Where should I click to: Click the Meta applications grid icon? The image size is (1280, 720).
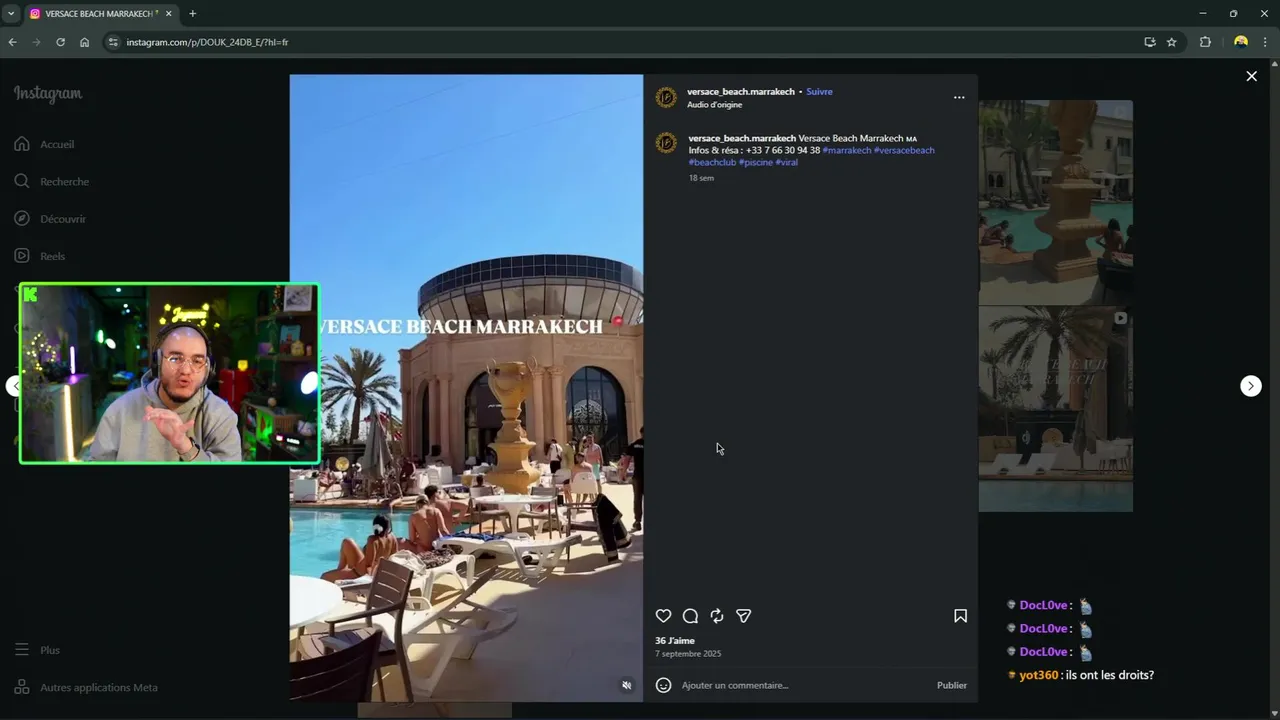tap(22, 687)
